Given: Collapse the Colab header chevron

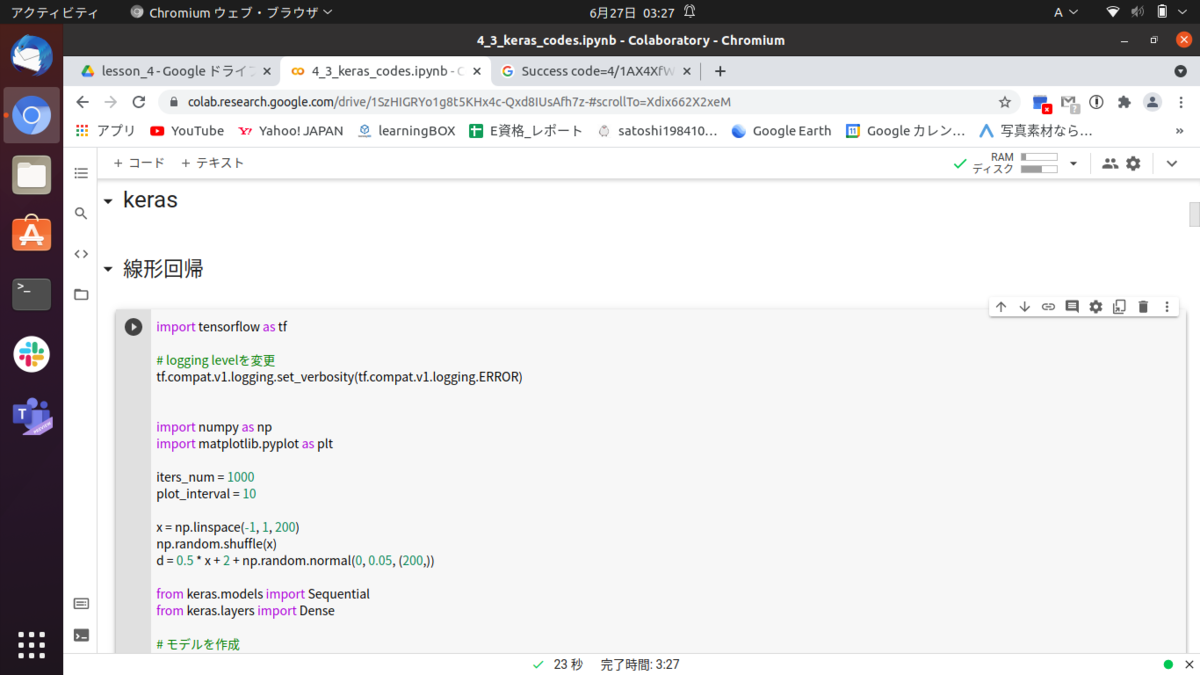Looking at the screenshot, I should 1172,163.
